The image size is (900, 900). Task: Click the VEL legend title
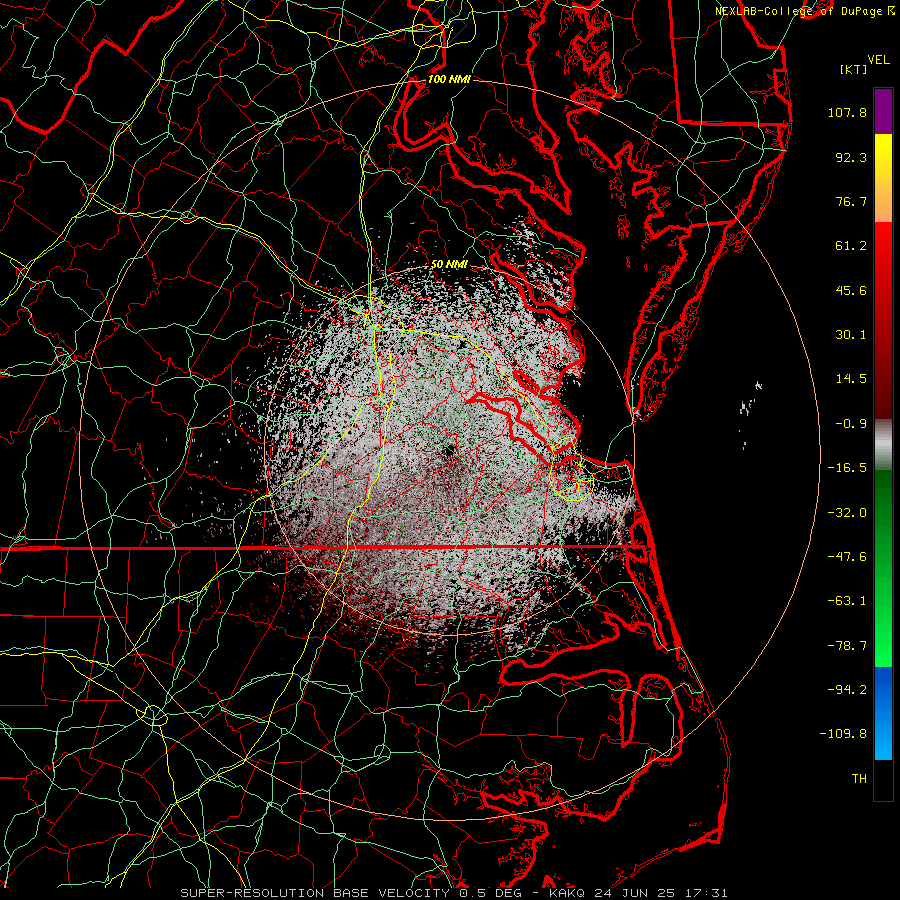[x=878, y=60]
